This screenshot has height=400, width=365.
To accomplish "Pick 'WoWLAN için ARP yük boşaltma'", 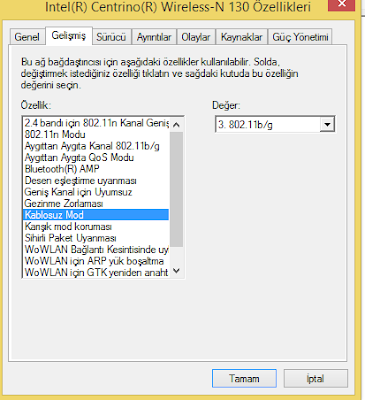I will click(96, 261).
